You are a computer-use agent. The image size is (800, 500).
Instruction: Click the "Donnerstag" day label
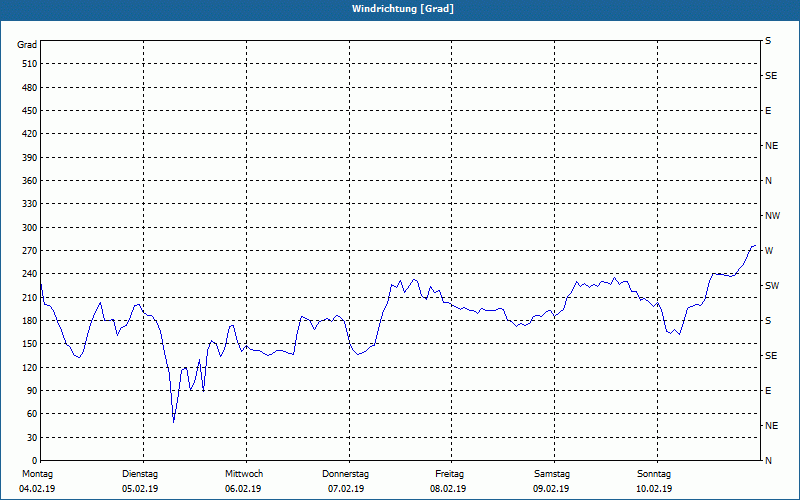[345, 474]
